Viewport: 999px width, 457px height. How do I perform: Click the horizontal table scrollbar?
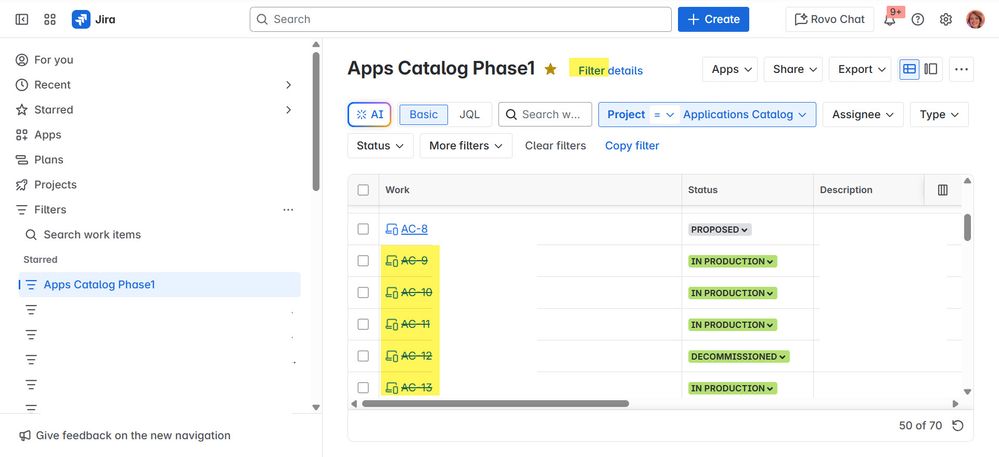click(x=495, y=404)
